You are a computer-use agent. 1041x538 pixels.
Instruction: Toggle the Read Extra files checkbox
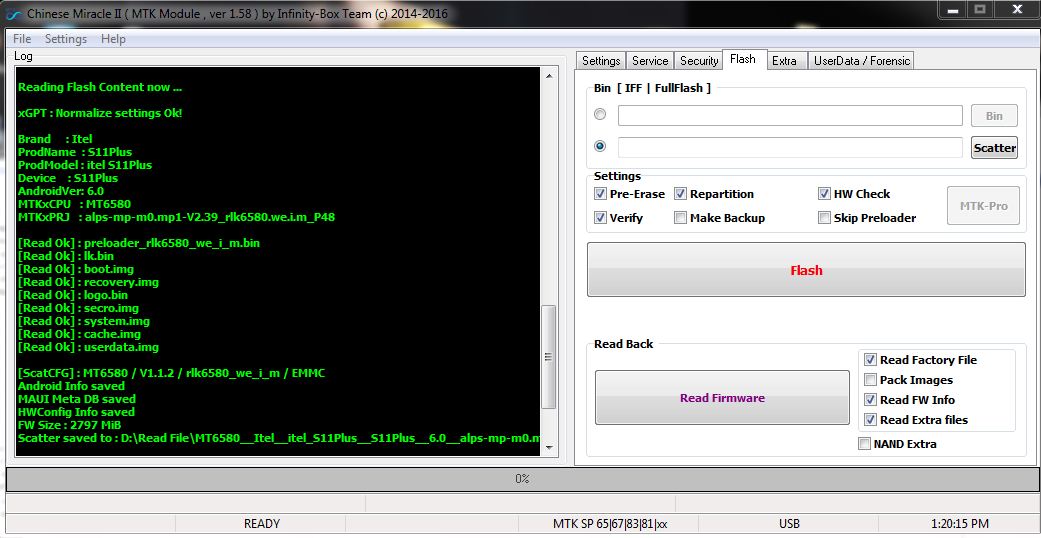point(870,420)
